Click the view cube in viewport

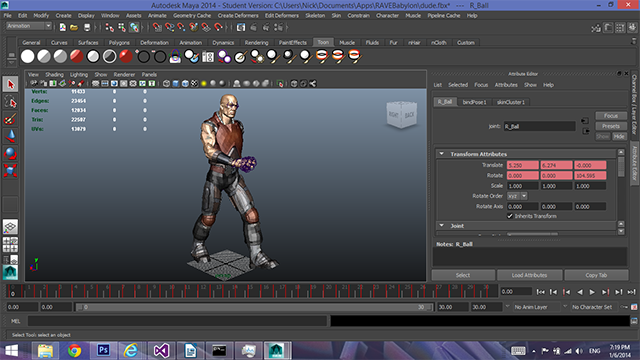point(401,114)
